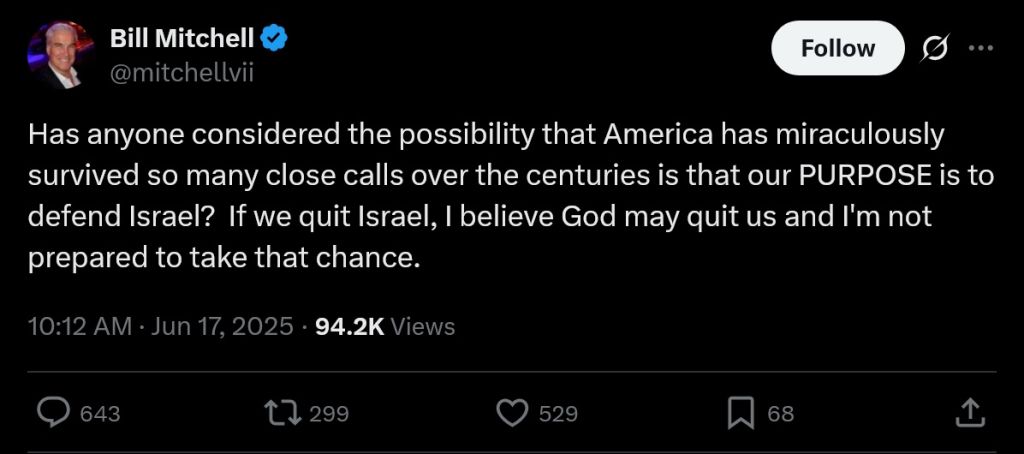Click the tweet body text
This screenshot has width=1024, height=454.
point(480,196)
